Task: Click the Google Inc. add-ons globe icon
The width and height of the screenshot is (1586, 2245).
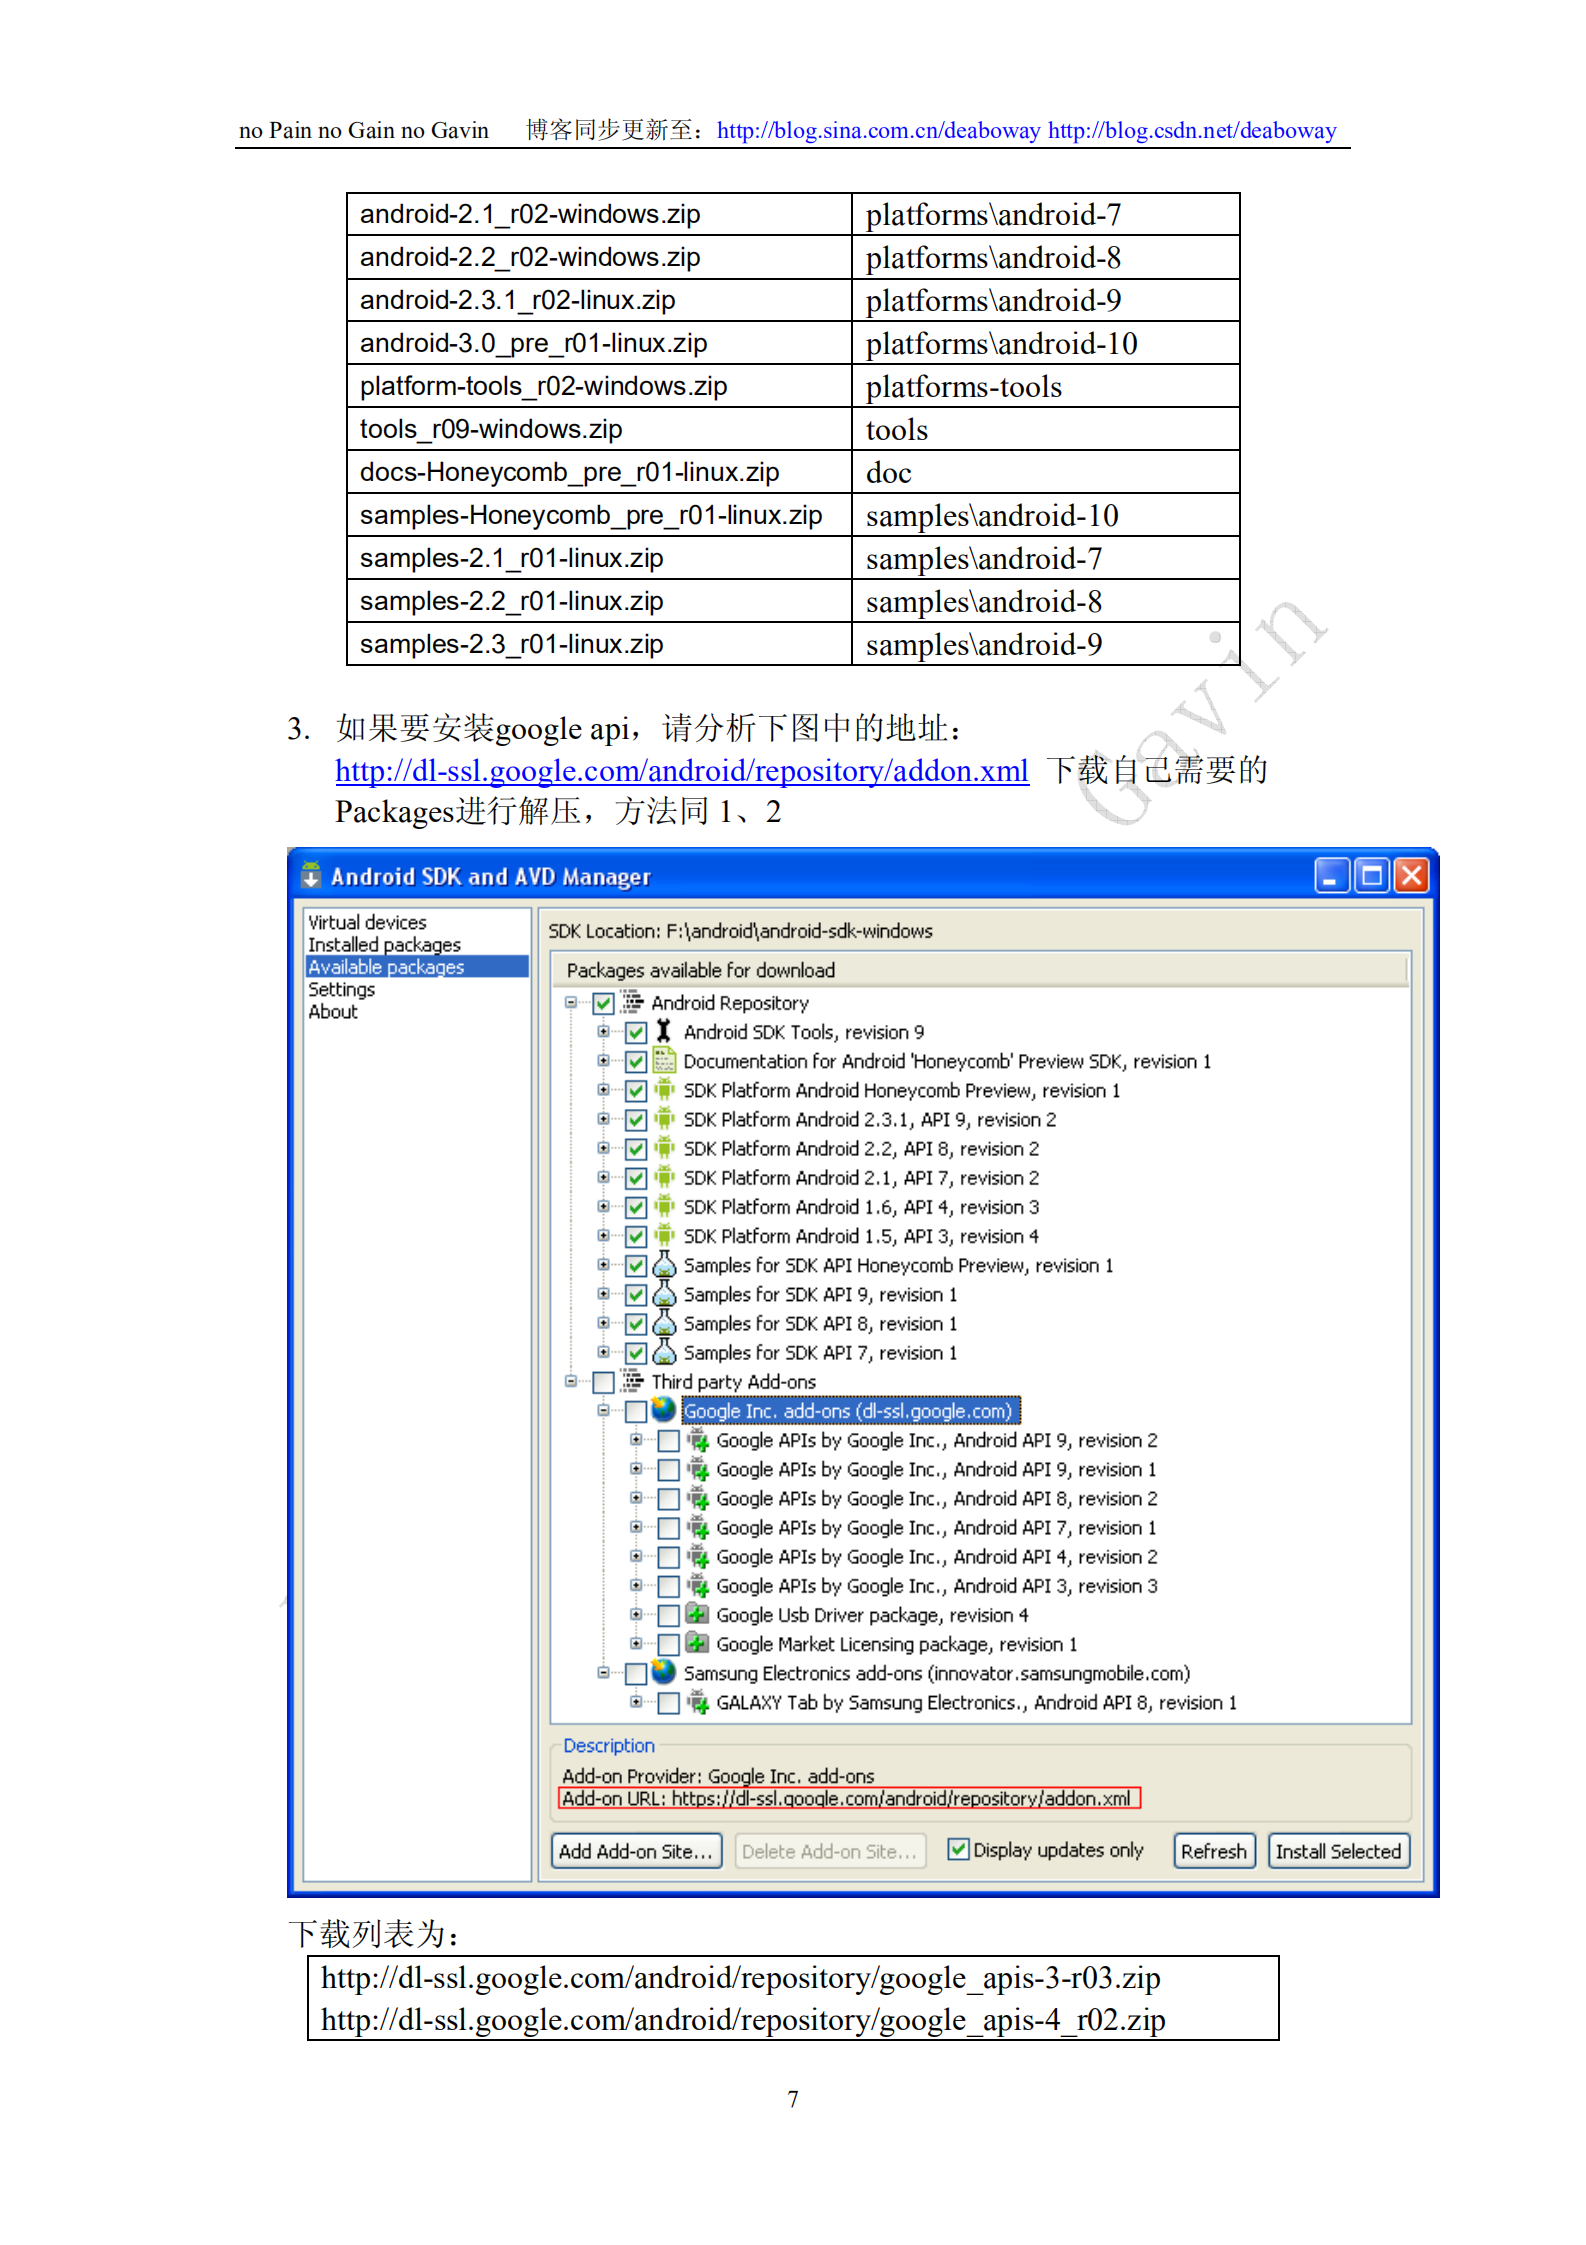Action: tap(664, 1409)
